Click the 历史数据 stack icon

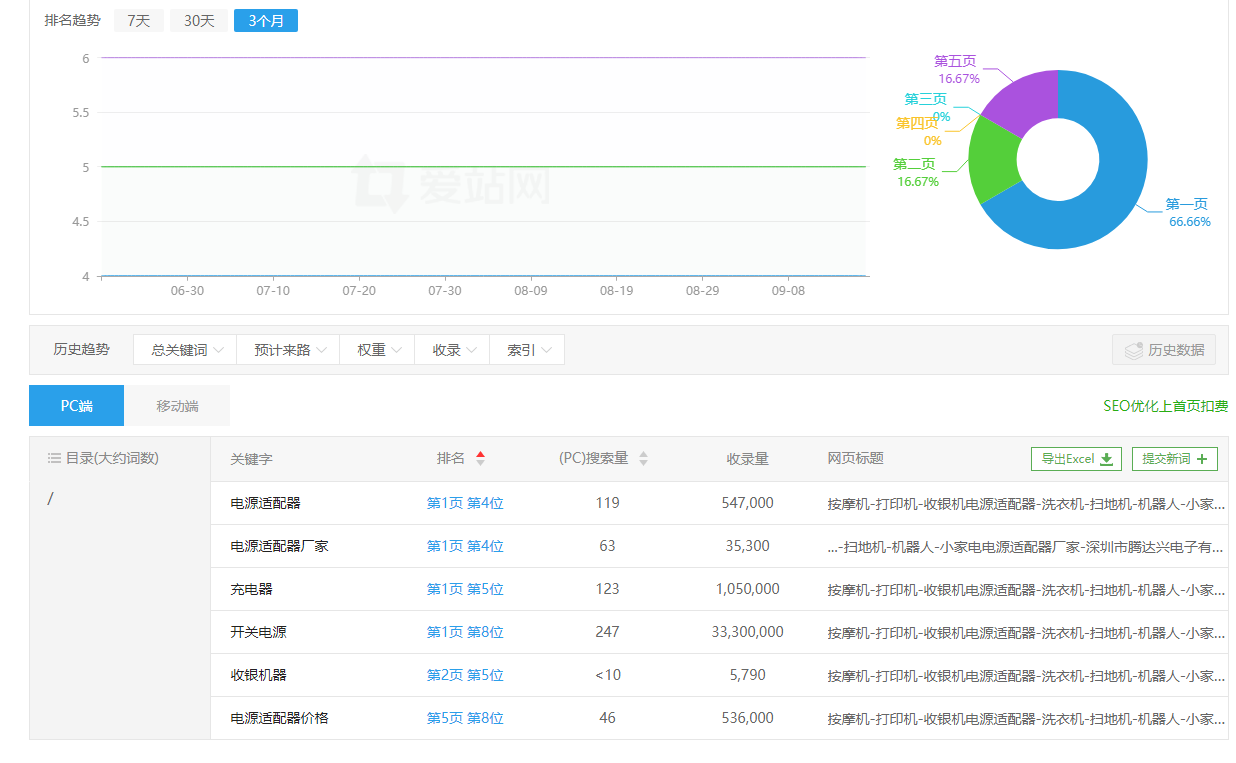tap(1133, 350)
